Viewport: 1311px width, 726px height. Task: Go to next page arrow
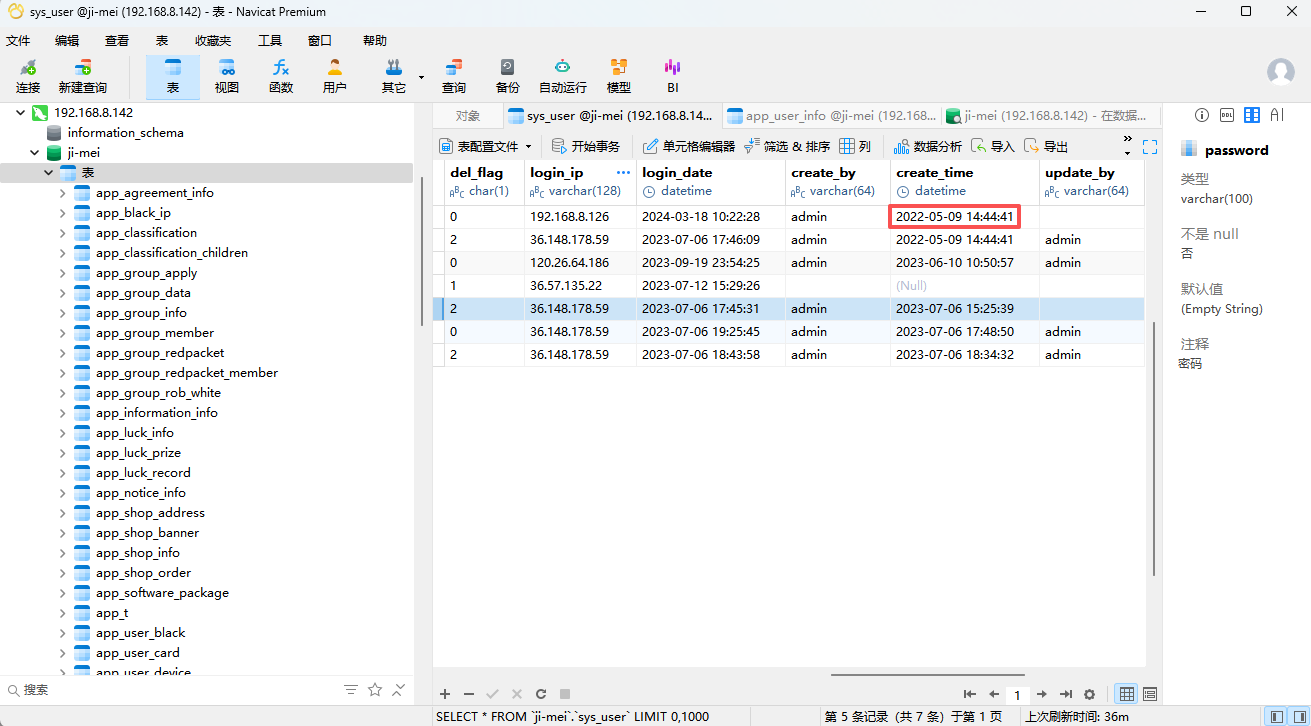pyautogui.click(x=1041, y=694)
